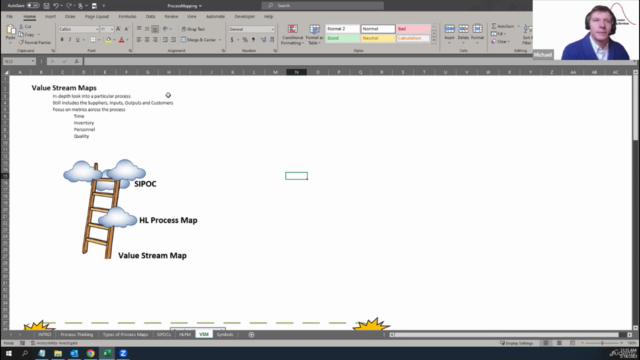Switch to the Formulas tab

click(x=127, y=17)
